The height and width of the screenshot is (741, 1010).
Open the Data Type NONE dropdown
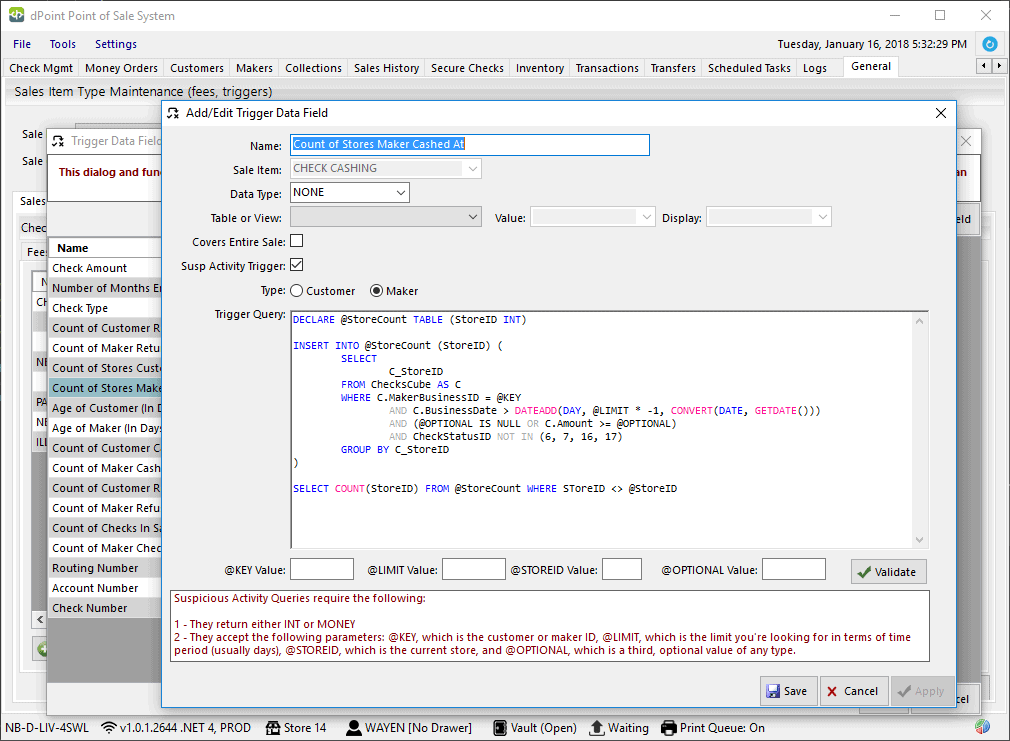click(401, 193)
